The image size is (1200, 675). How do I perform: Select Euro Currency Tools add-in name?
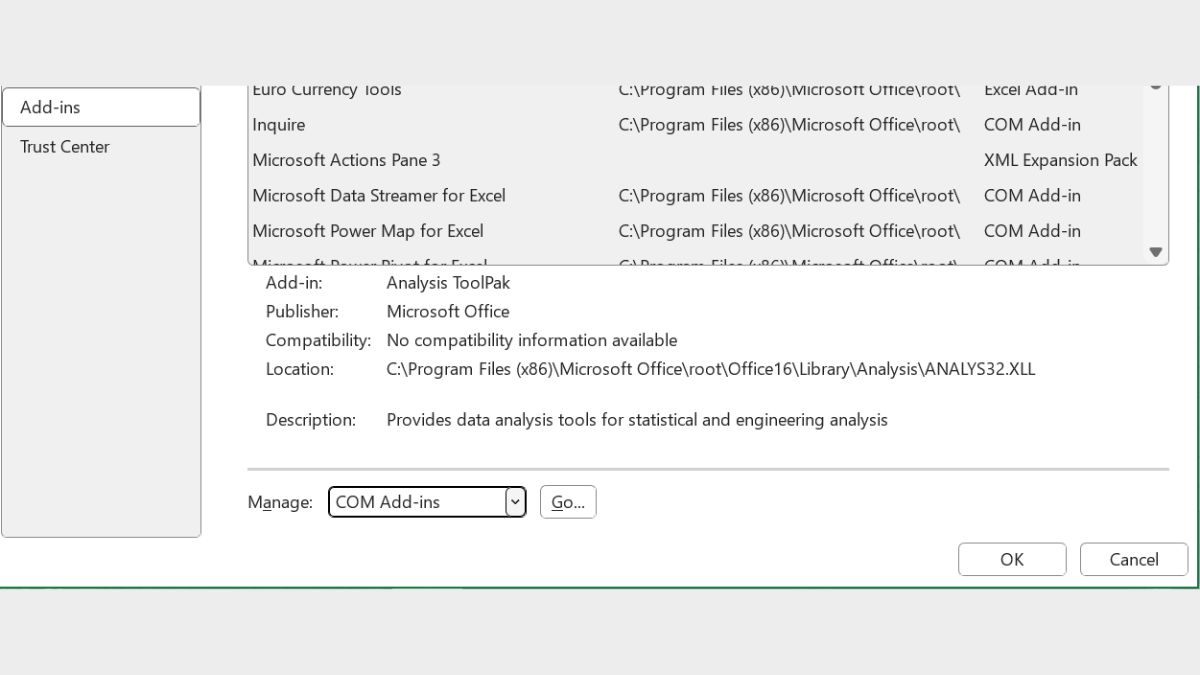click(x=327, y=90)
